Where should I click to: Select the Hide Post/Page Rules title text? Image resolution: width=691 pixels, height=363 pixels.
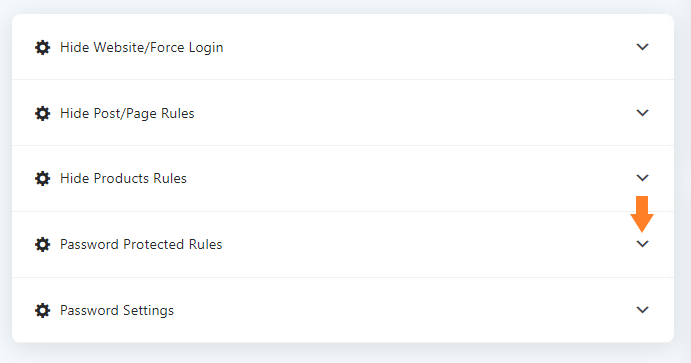tap(127, 113)
